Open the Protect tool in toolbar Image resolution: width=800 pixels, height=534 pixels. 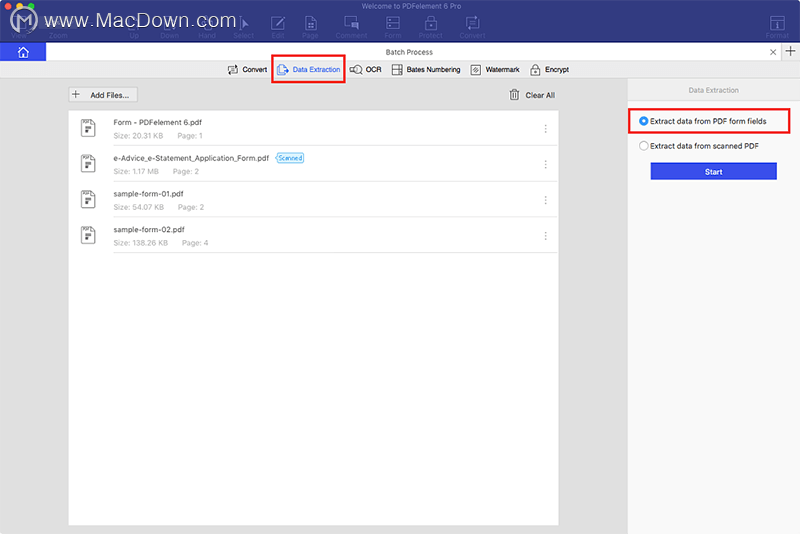[431, 27]
